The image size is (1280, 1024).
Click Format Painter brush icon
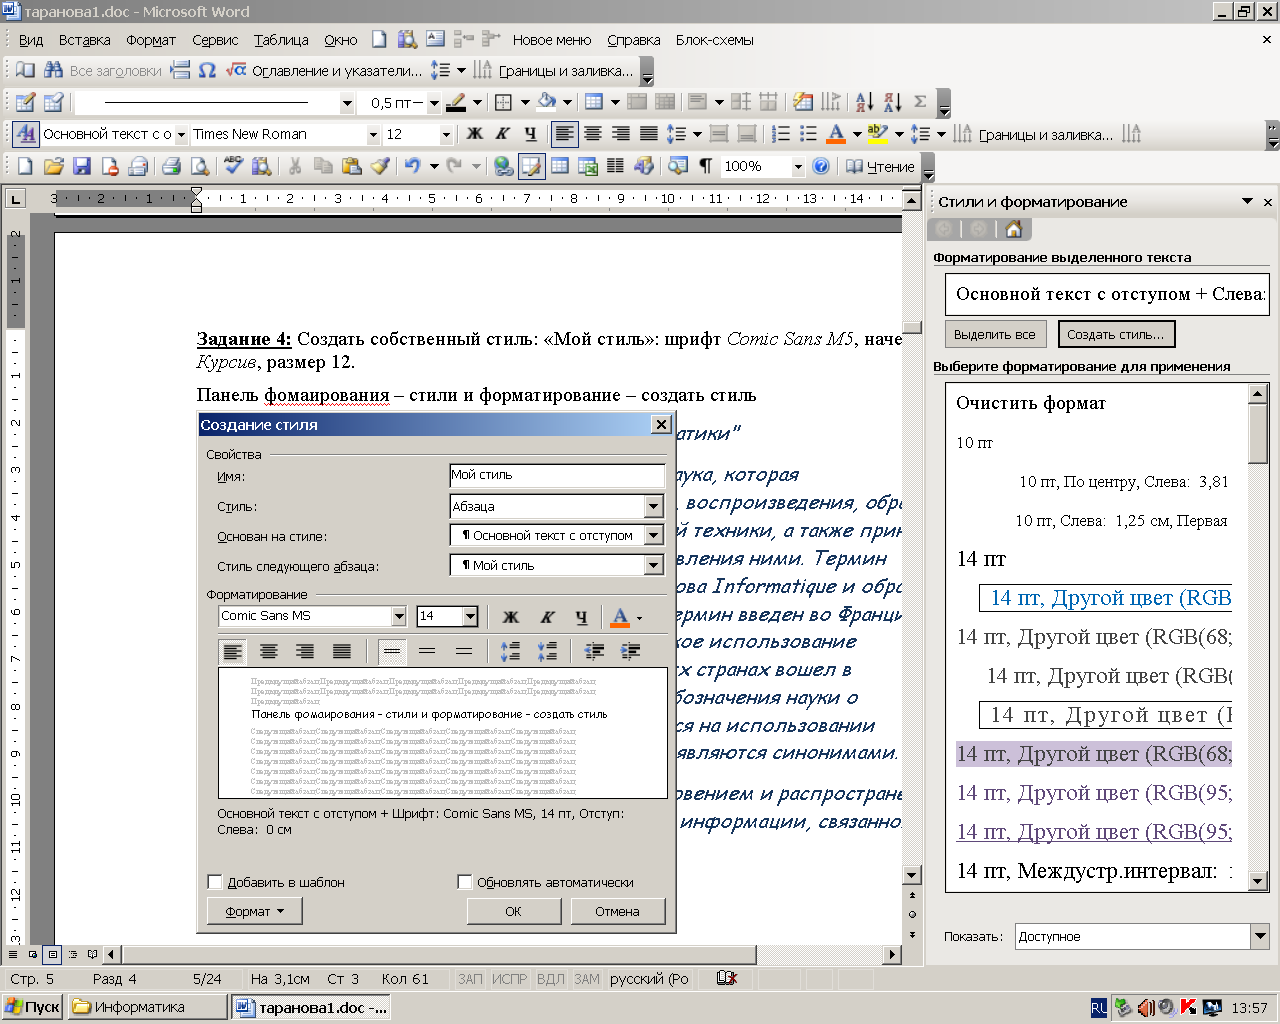(x=380, y=166)
